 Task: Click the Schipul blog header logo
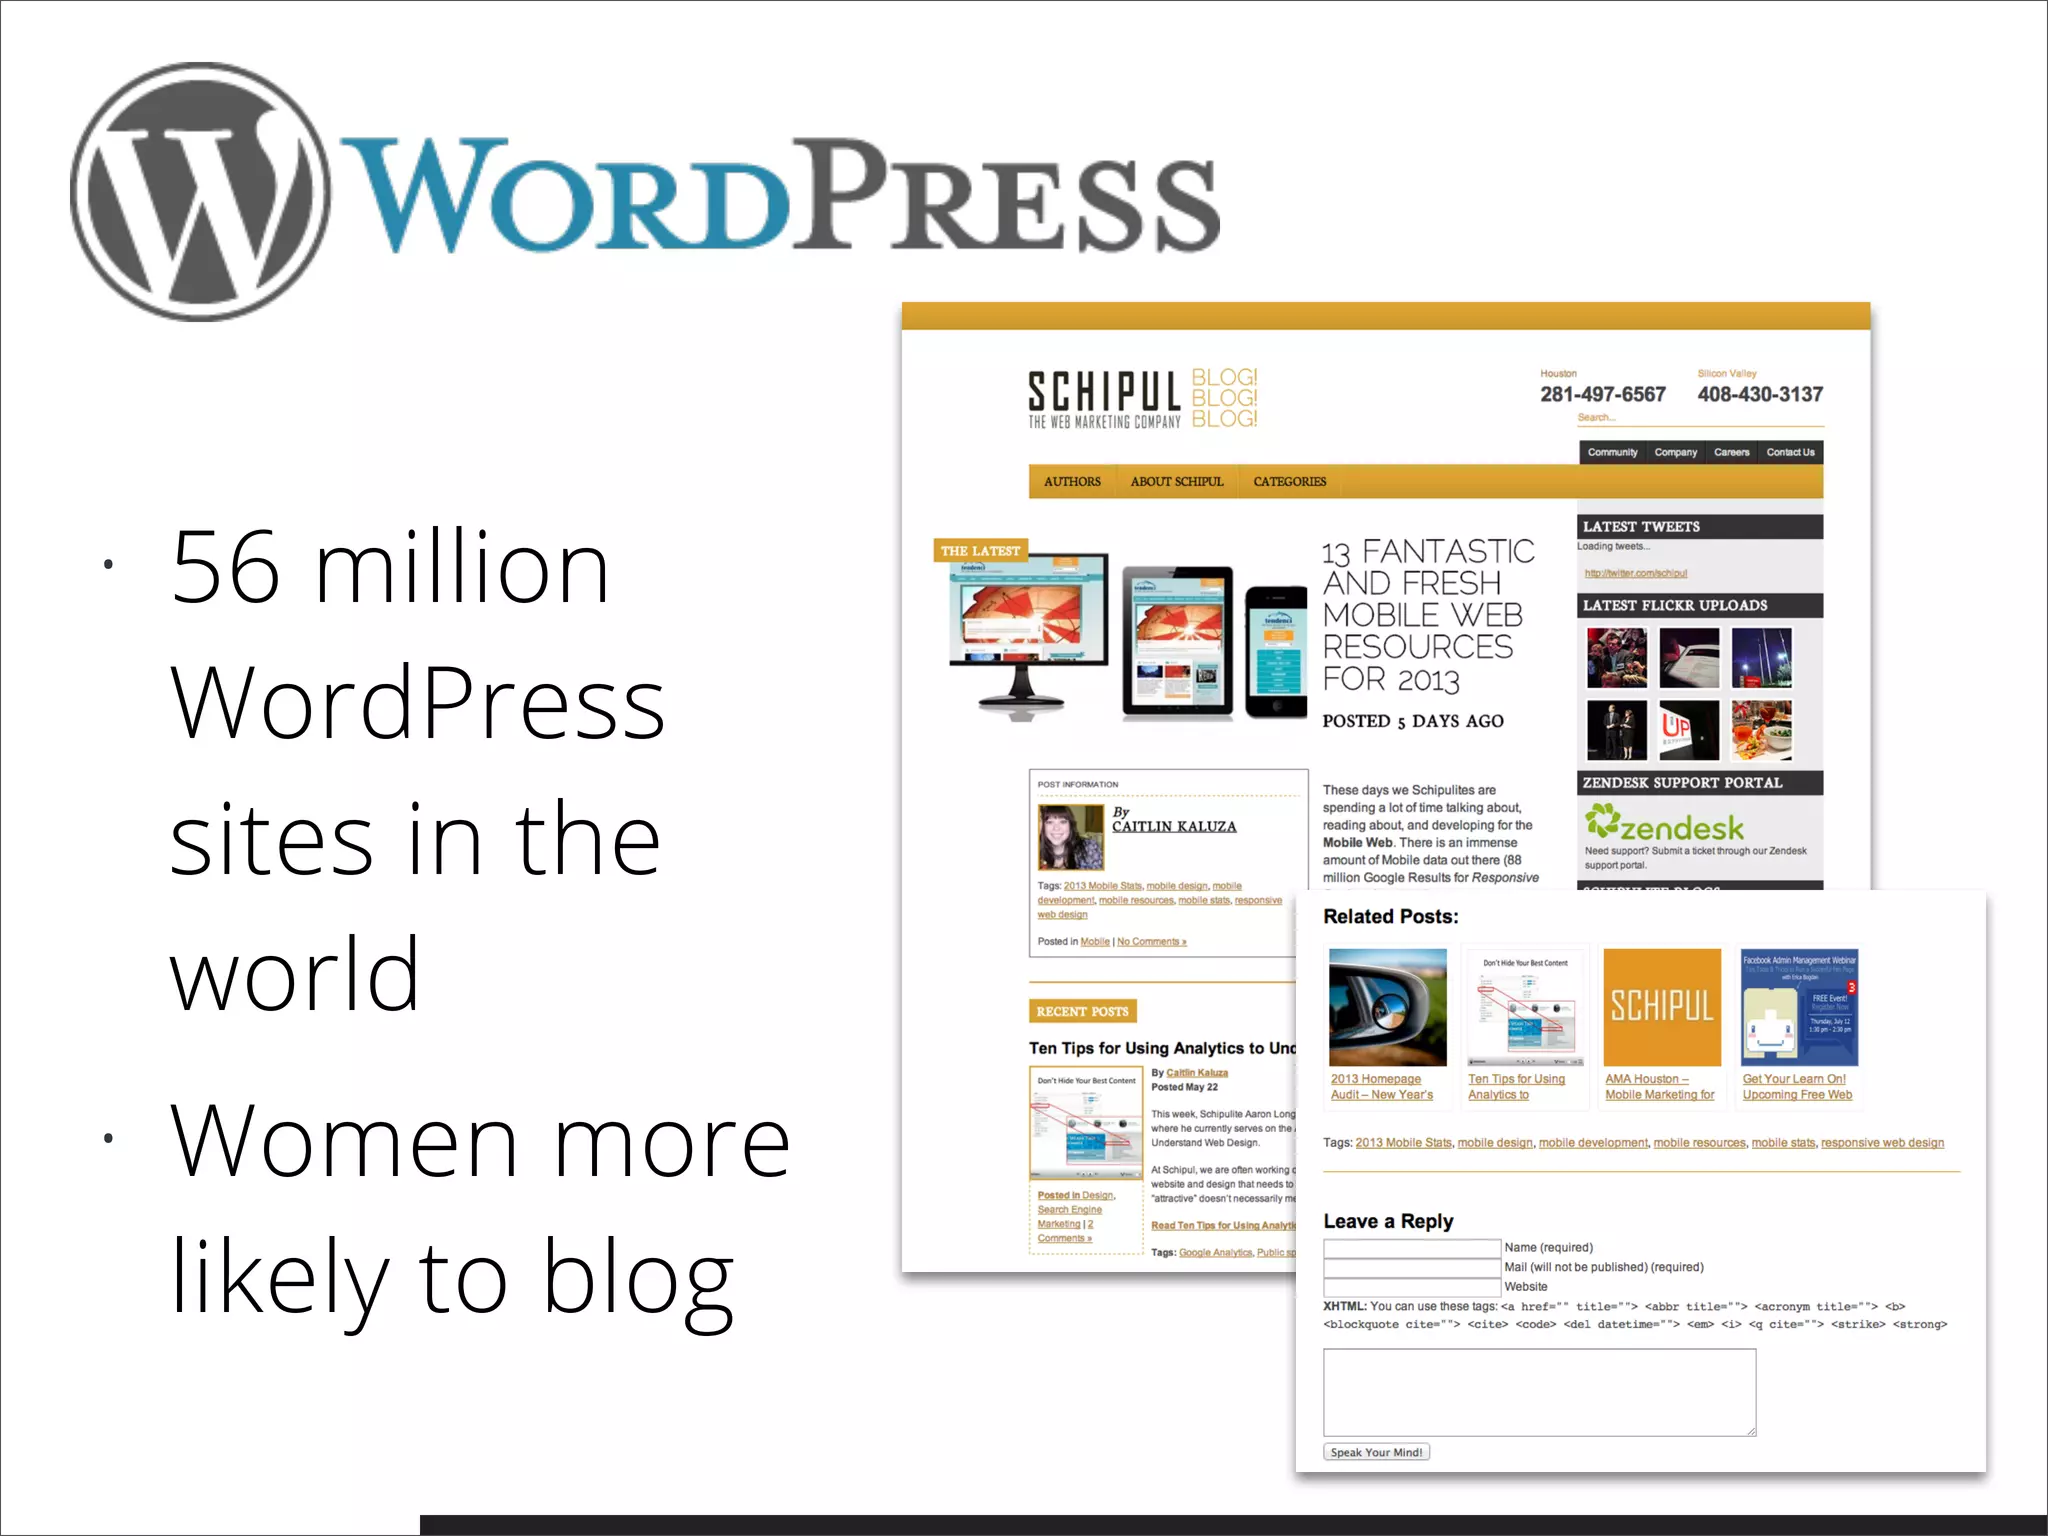tap(1143, 399)
